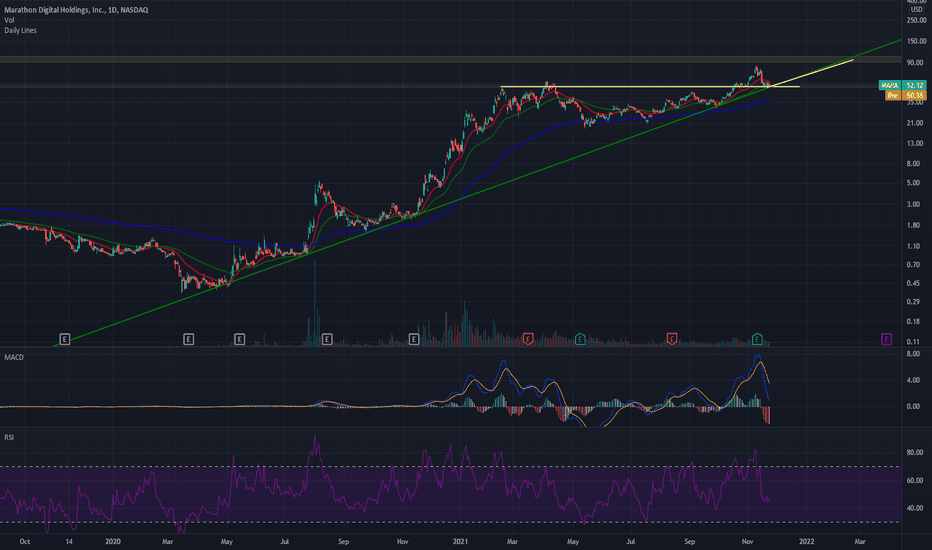The height and width of the screenshot is (550, 932).
Task: Click the 0.11 price axis value
Action: (914, 341)
